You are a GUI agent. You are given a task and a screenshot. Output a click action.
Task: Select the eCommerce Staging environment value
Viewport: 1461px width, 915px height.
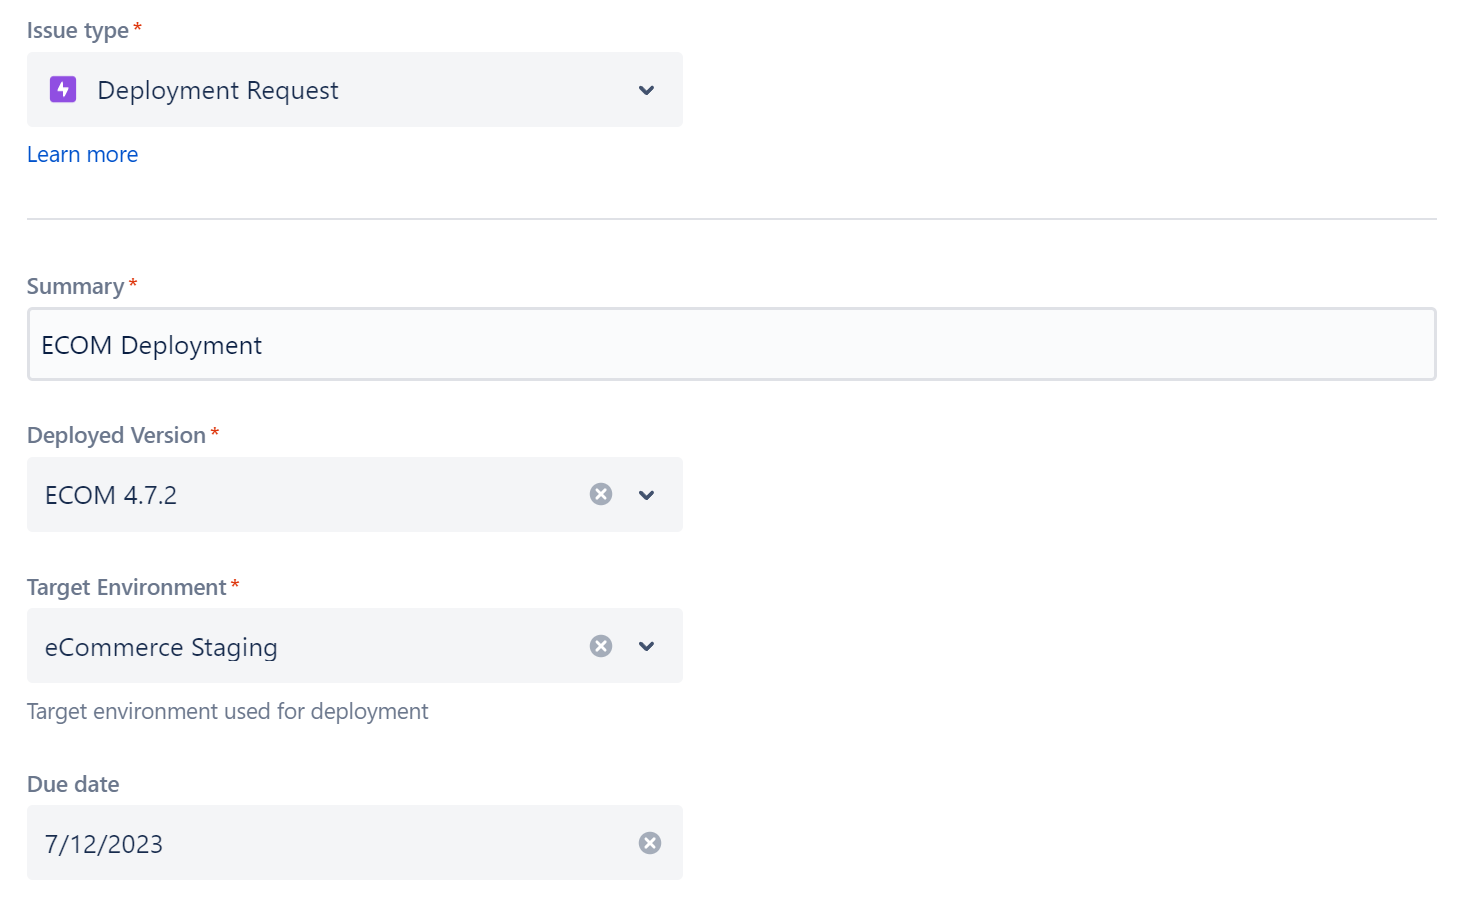(x=161, y=646)
